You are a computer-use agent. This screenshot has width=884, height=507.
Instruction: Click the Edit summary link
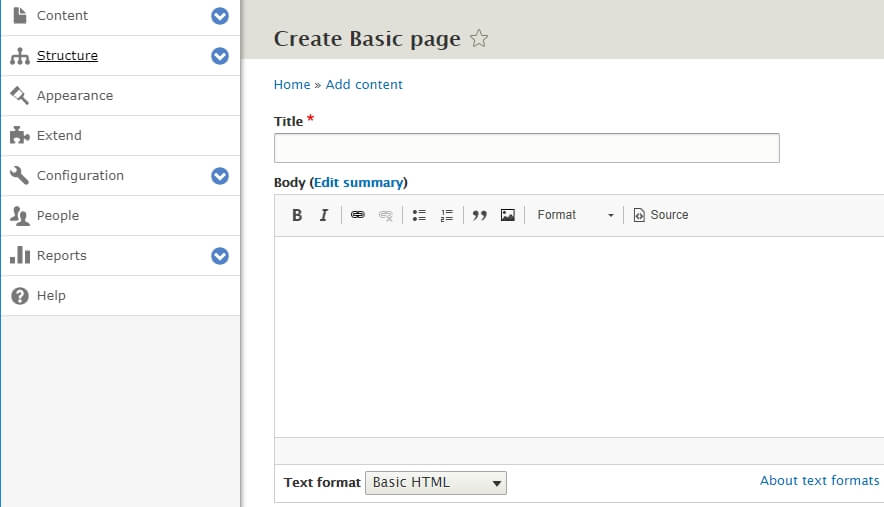tap(358, 182)
